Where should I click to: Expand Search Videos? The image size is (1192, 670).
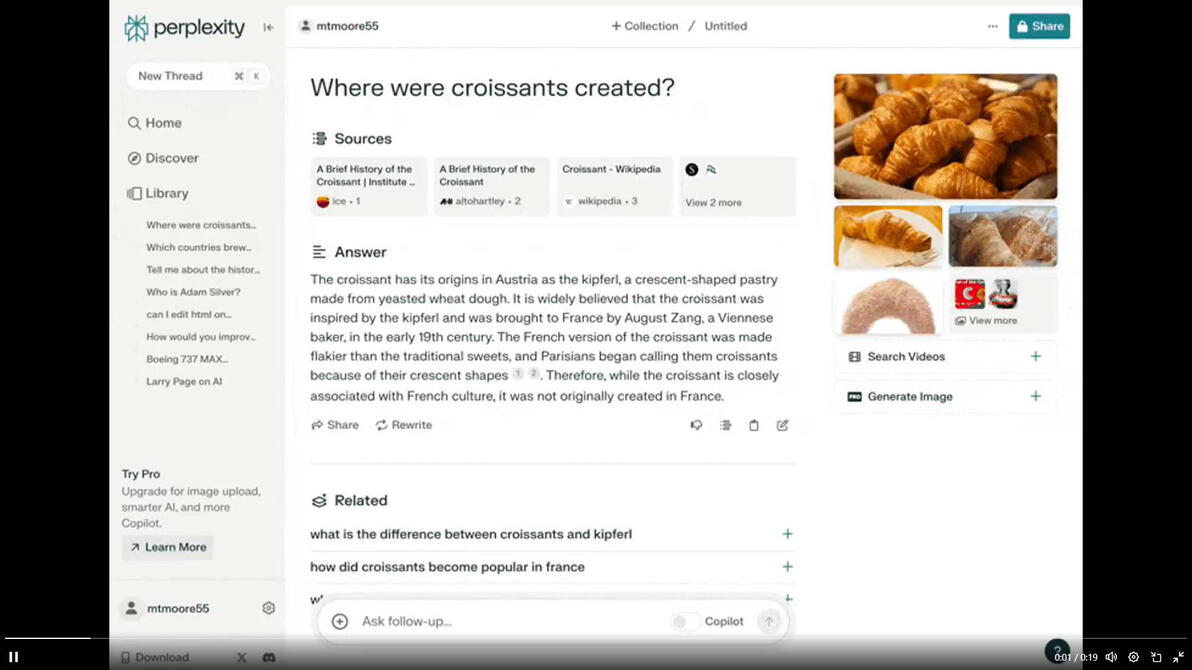point(945,357)
